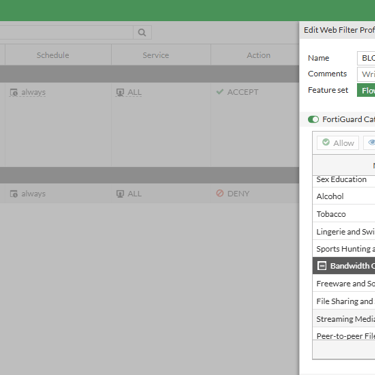Select the Freeware and Software row
The height and width of the screenshot is (375, 375).
[344, 284]
